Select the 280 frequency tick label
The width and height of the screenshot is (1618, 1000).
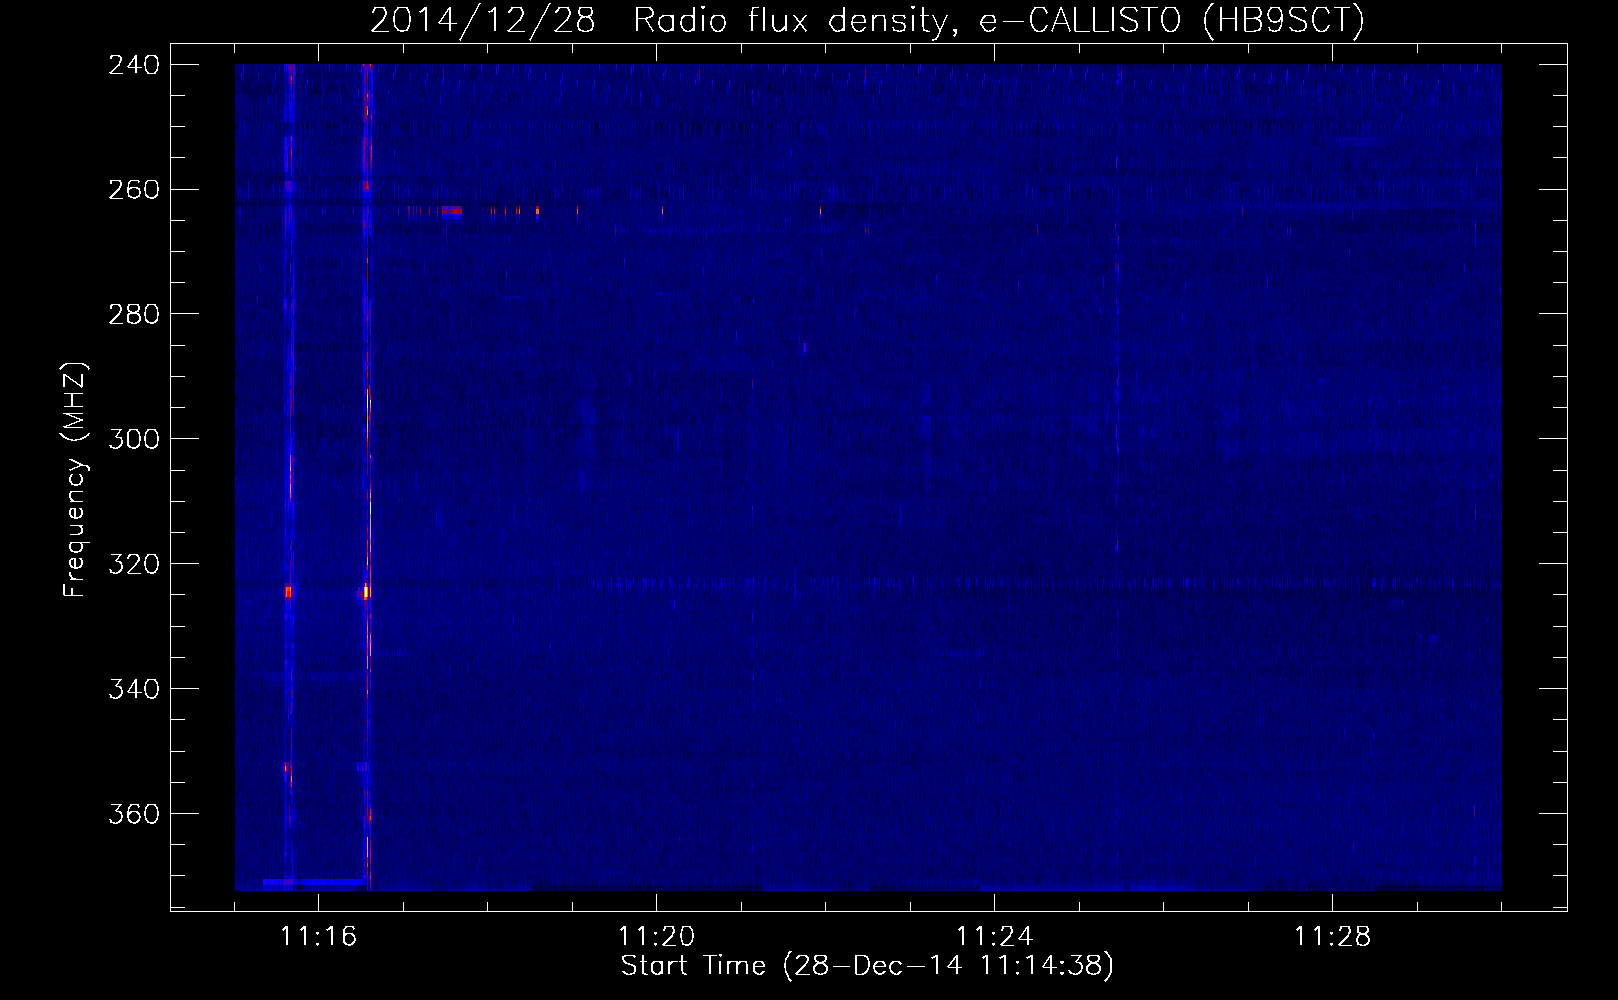click(x=134, y=314)
